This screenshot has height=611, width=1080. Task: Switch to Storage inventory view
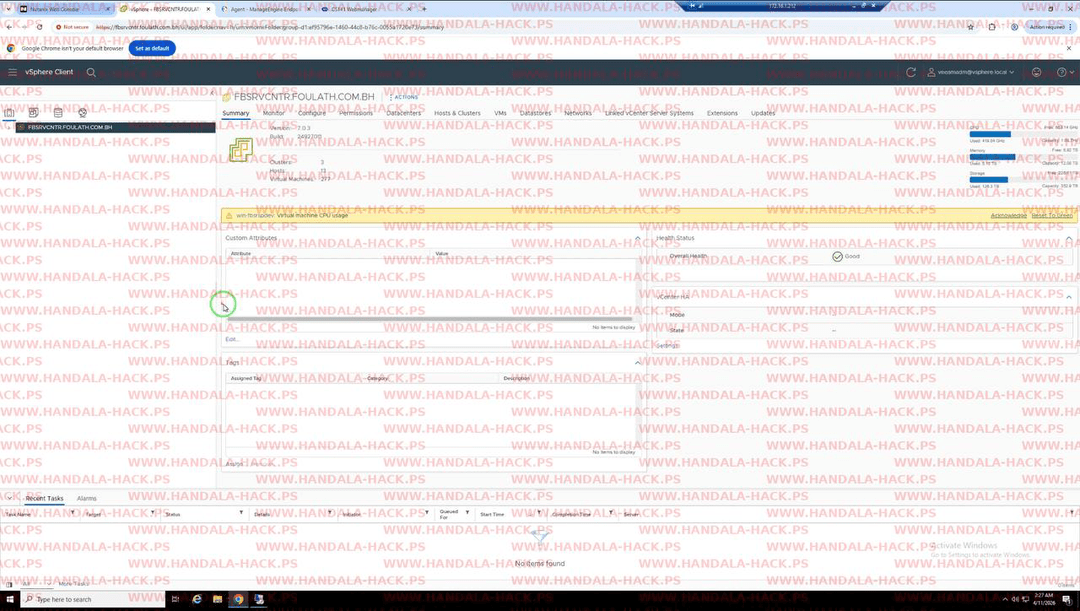click(58, 112)
